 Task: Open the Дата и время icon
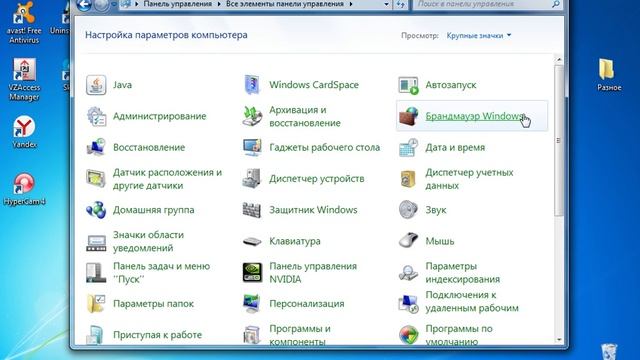coord(409,147)
